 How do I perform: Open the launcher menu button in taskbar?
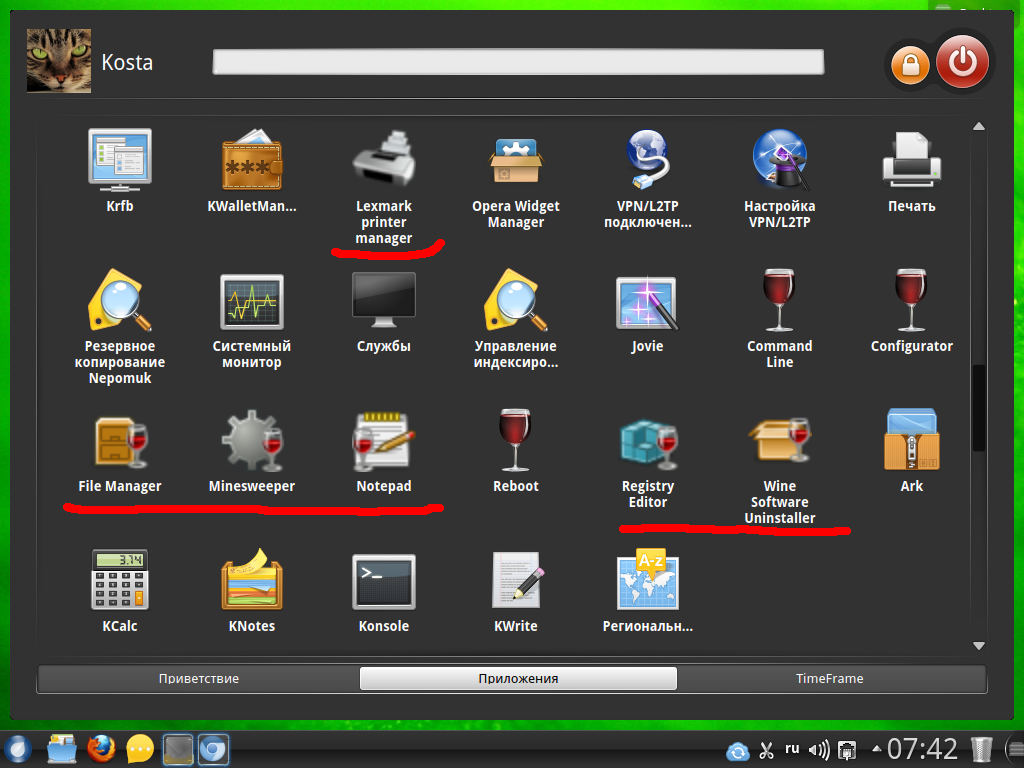point(18,749)
